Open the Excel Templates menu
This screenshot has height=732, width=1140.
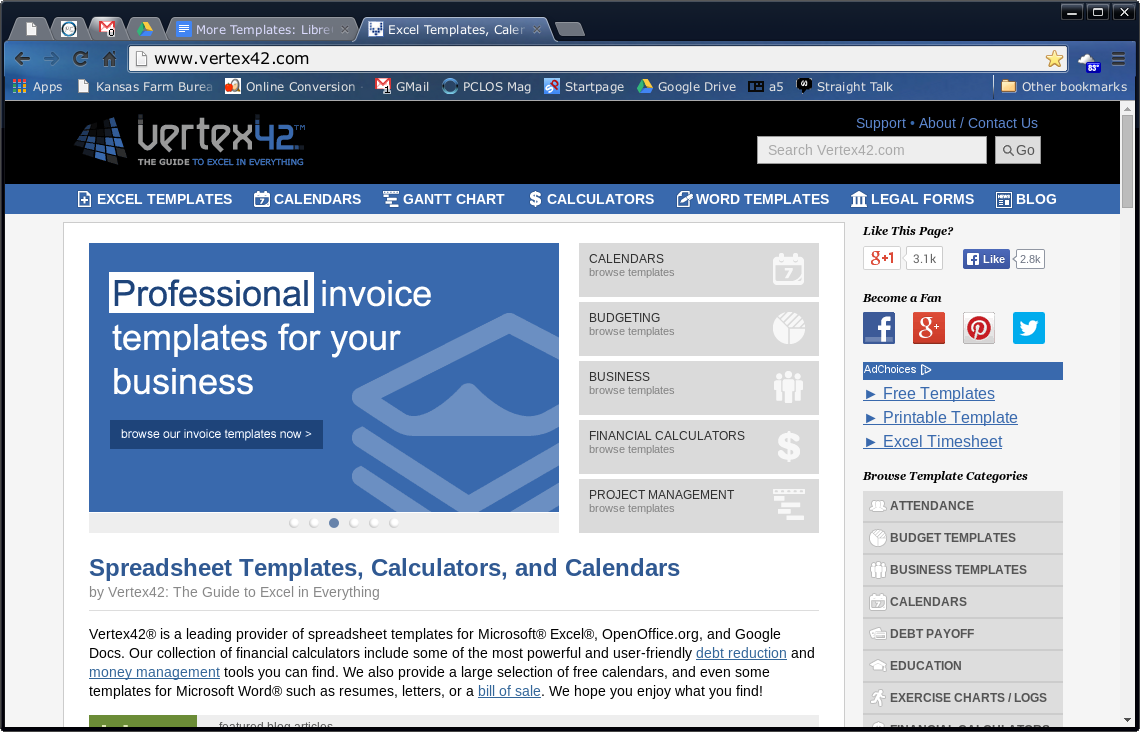(x=155, y=199)
